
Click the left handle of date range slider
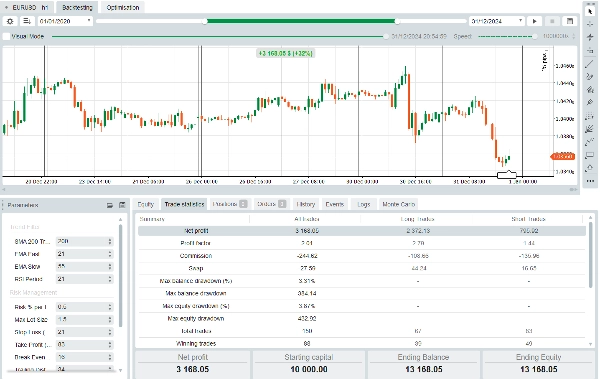point(205,21)
